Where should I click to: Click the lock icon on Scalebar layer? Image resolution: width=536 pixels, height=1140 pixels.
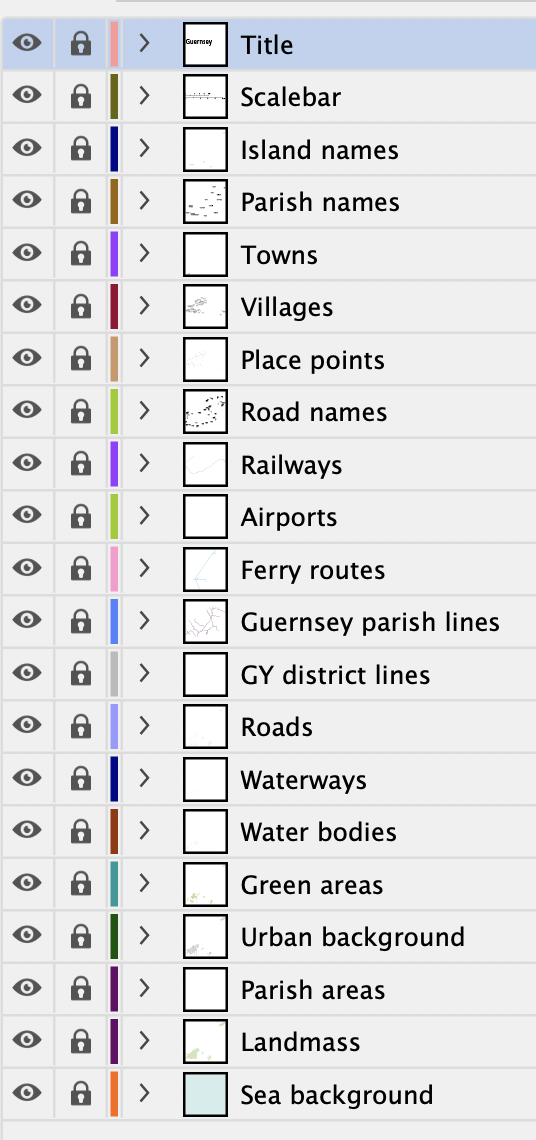[81, 97]
